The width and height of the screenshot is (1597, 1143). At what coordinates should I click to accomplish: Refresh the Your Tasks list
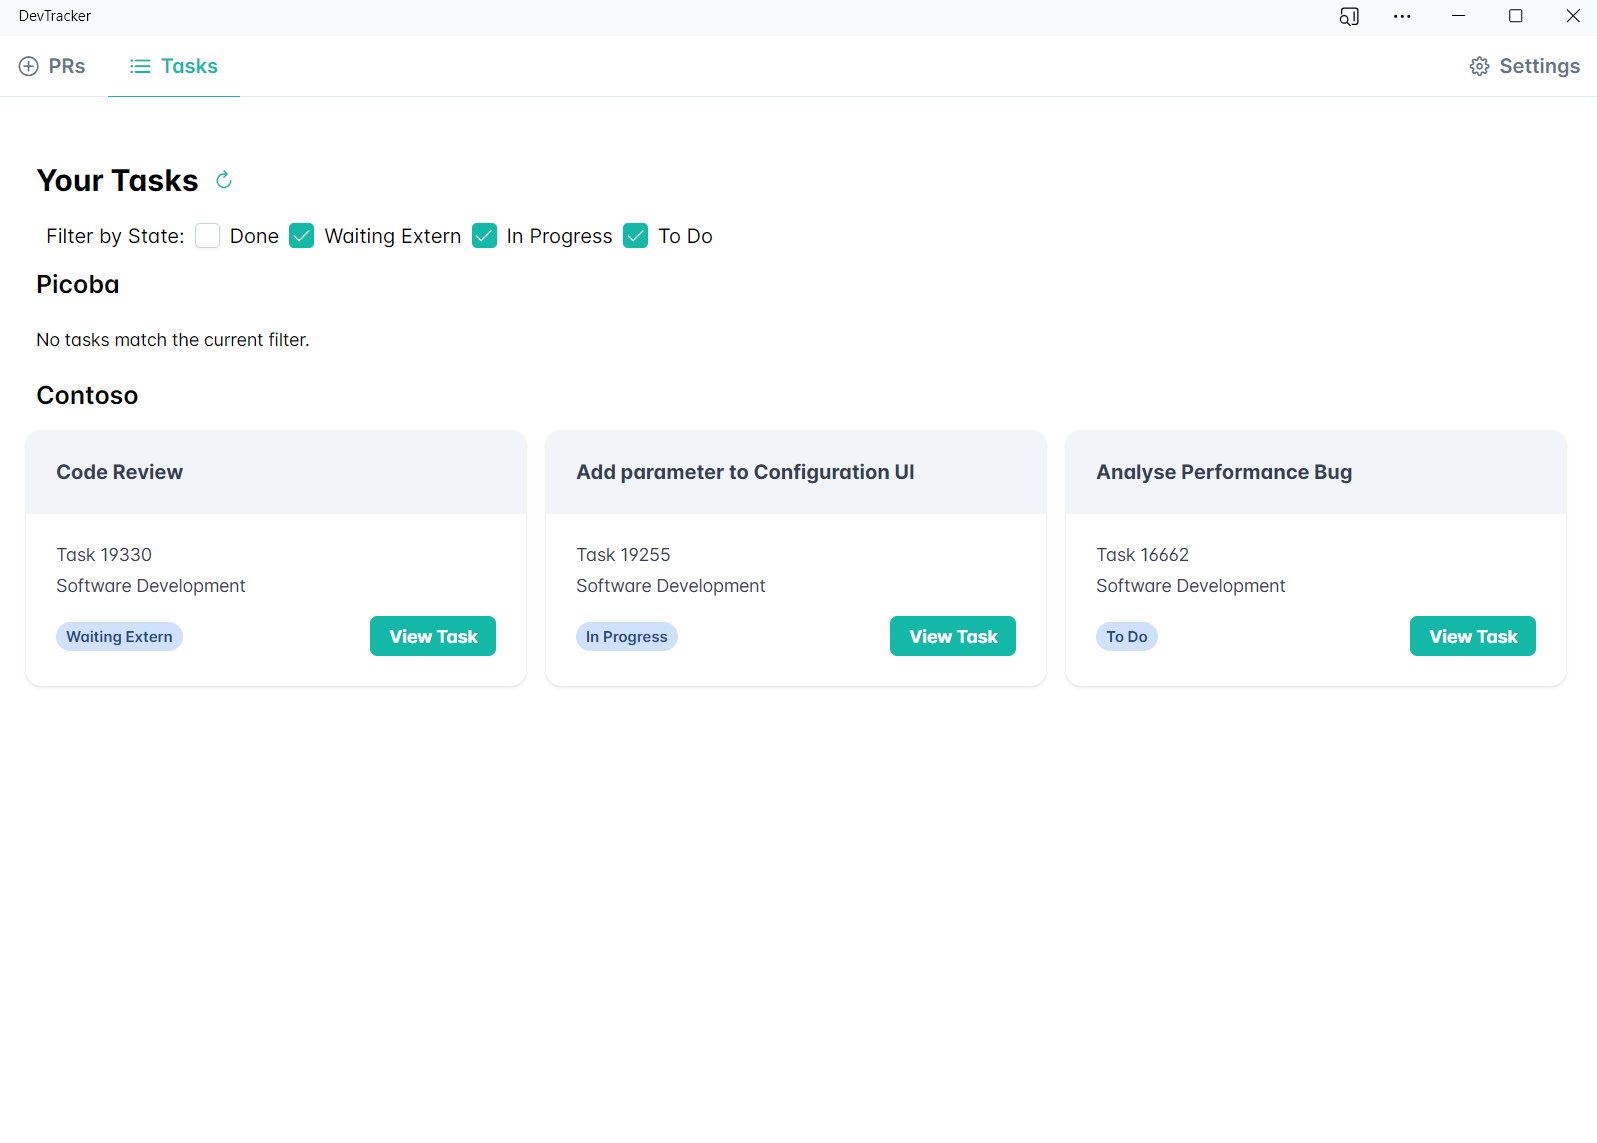pyautogui.click(x=224, y=180)
